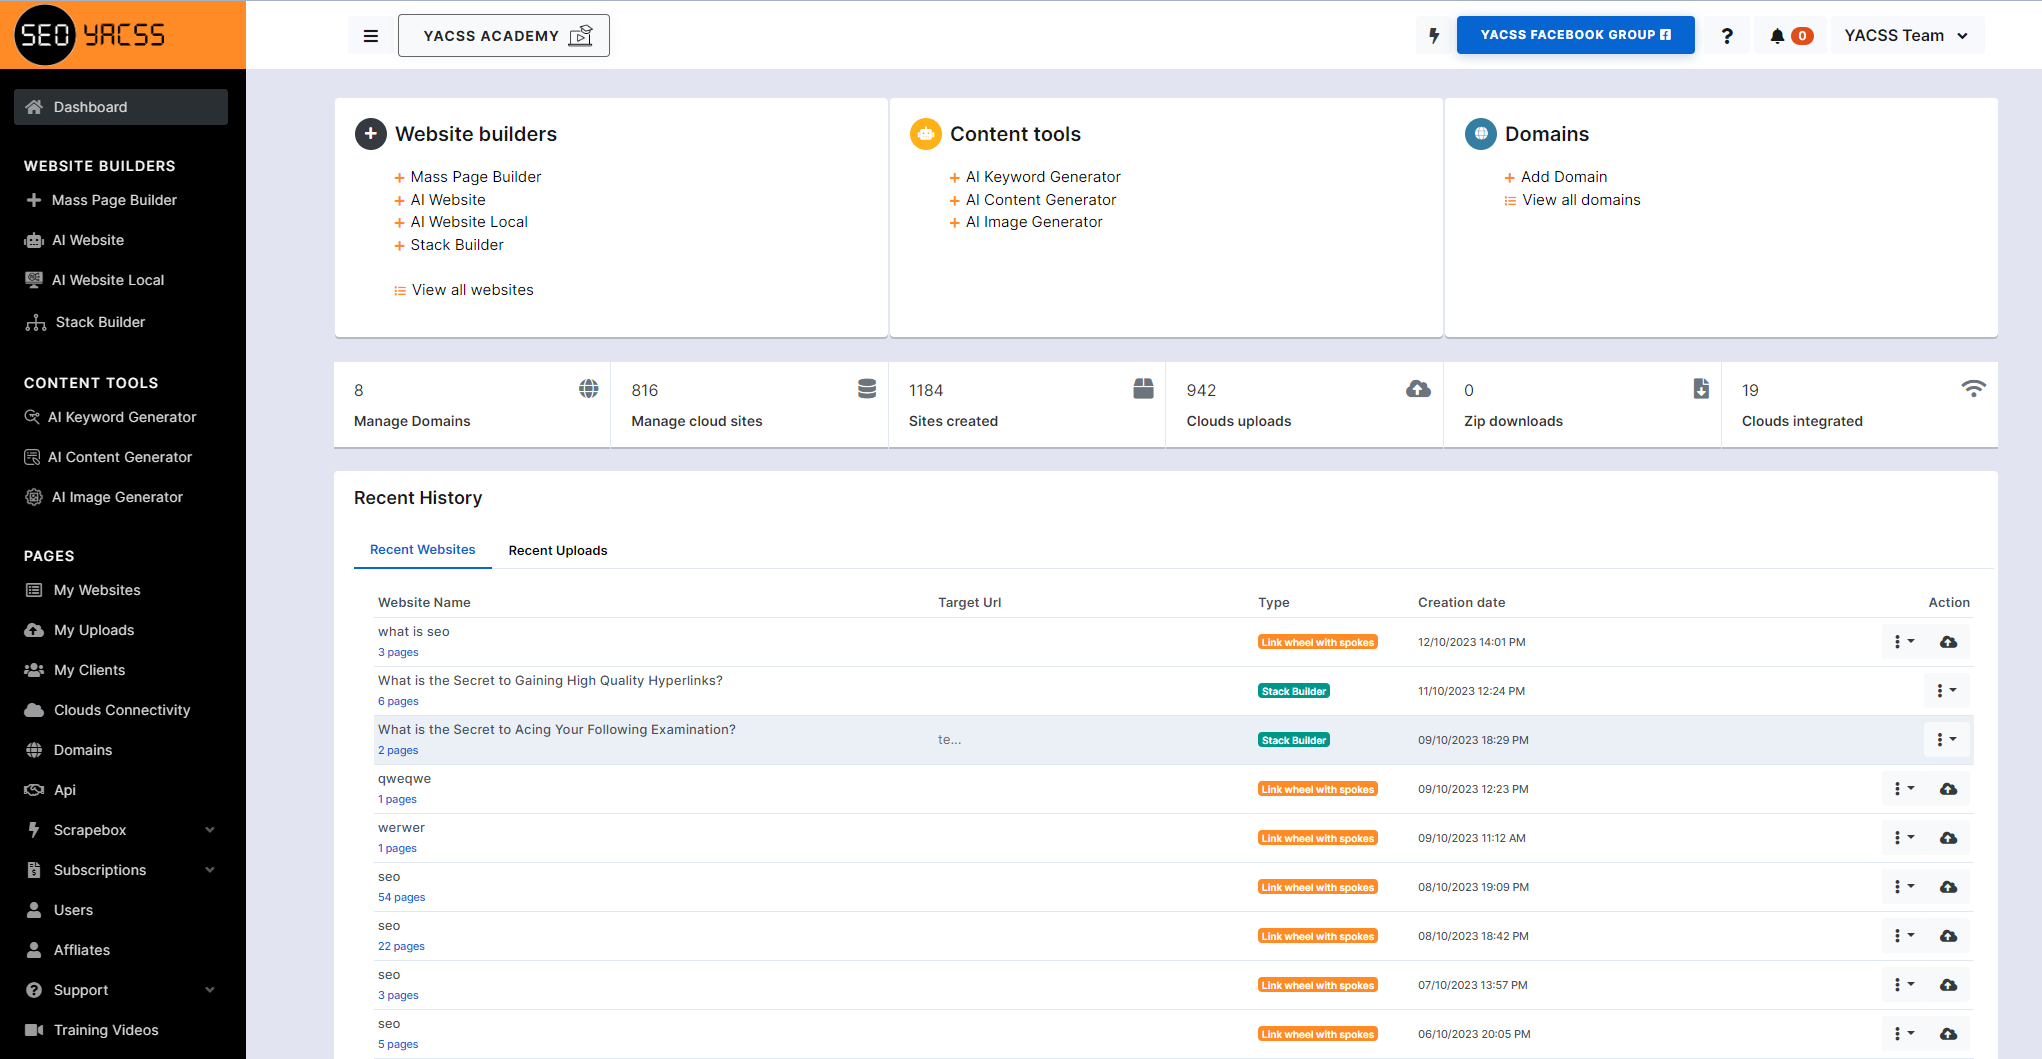Open Dashboard in the sidebar
The height and width of the screenshot is (1059, 2042).
click(x=121, y=107)
